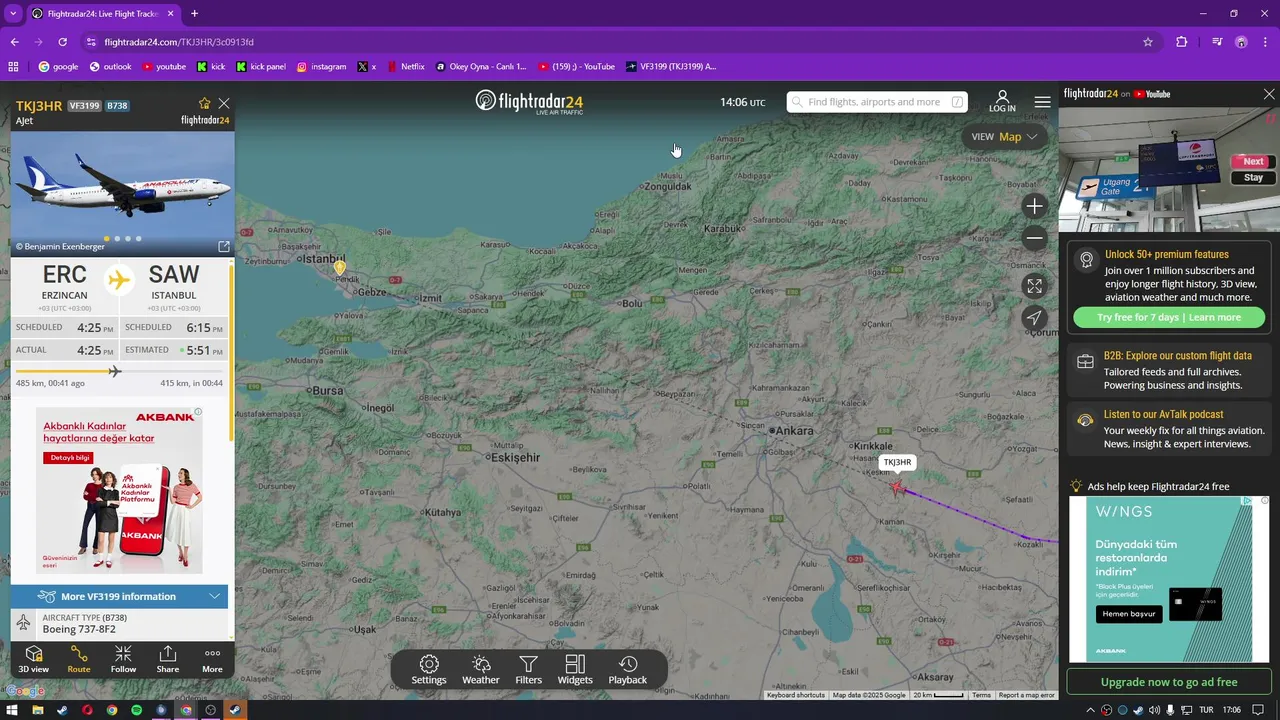Image resolution: width=1280 pixels, height=720 pixels.
Task: Click Next in the YouTube video
Action: [1253, 161]
